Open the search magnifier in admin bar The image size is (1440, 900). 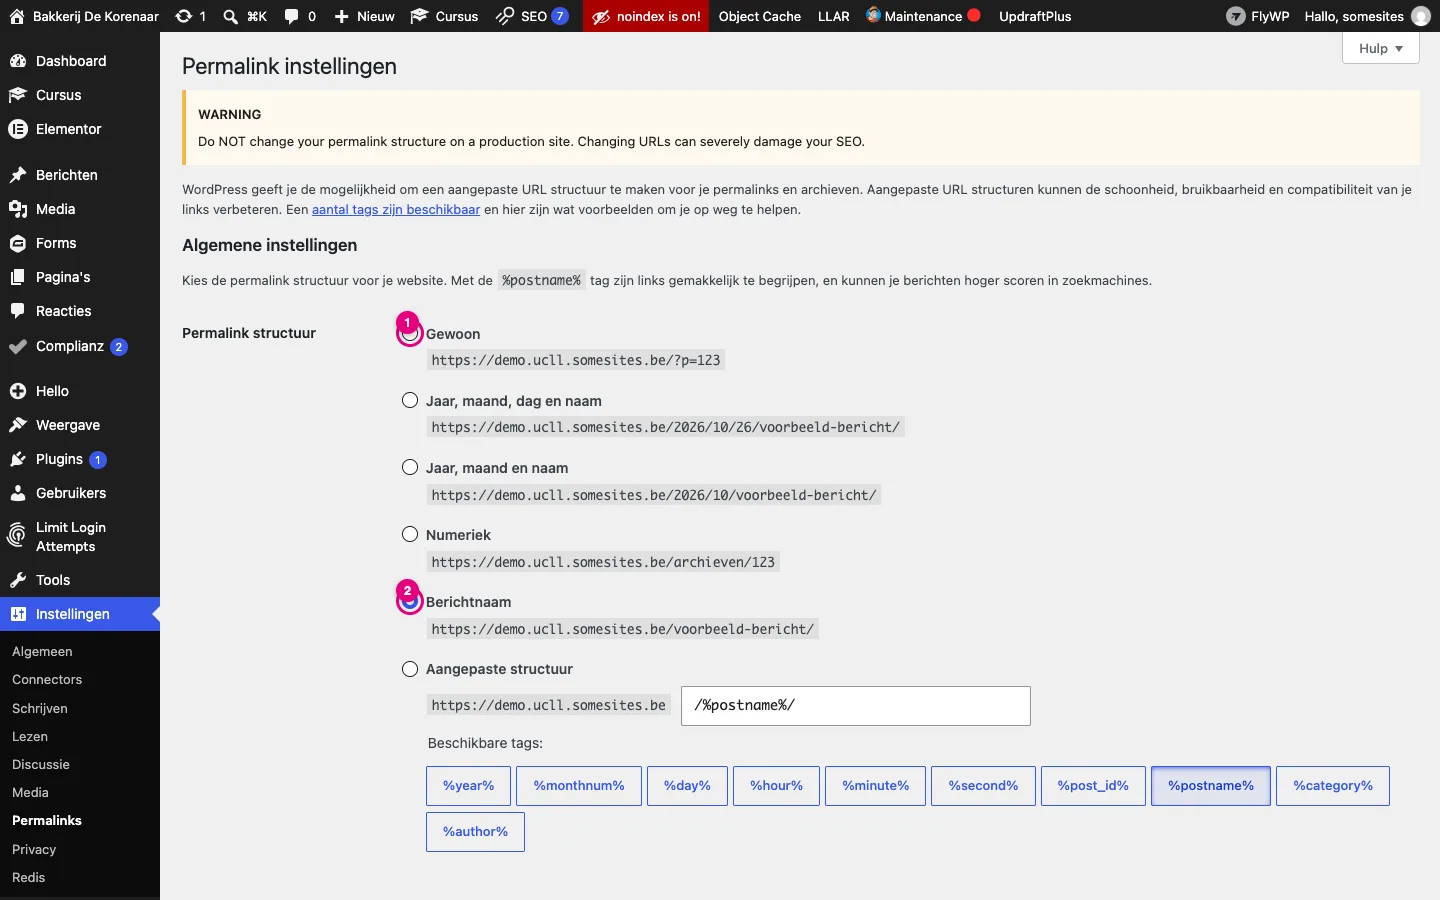[x=231, y=16]
